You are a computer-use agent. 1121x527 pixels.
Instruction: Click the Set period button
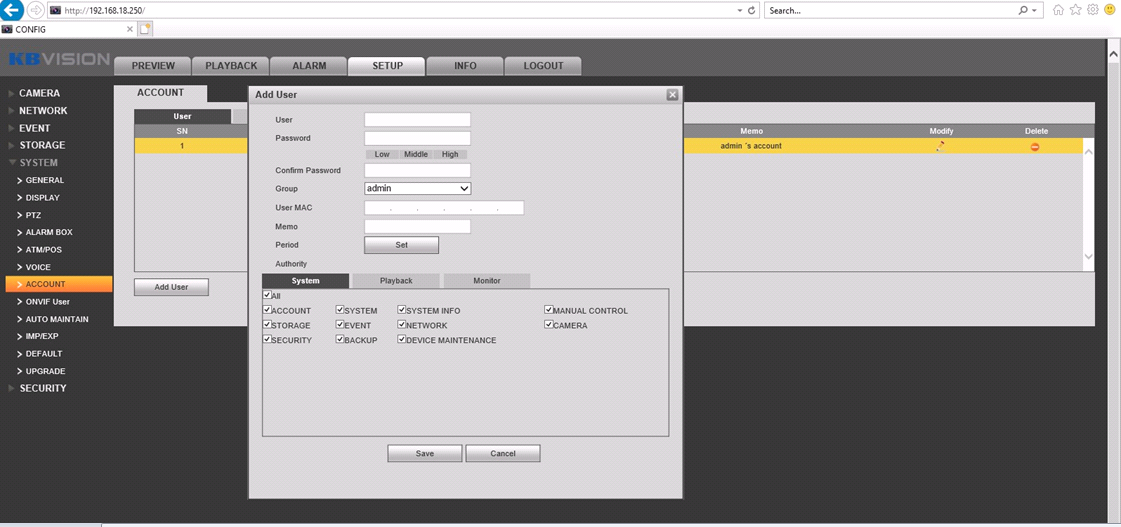tap(401, 245)
